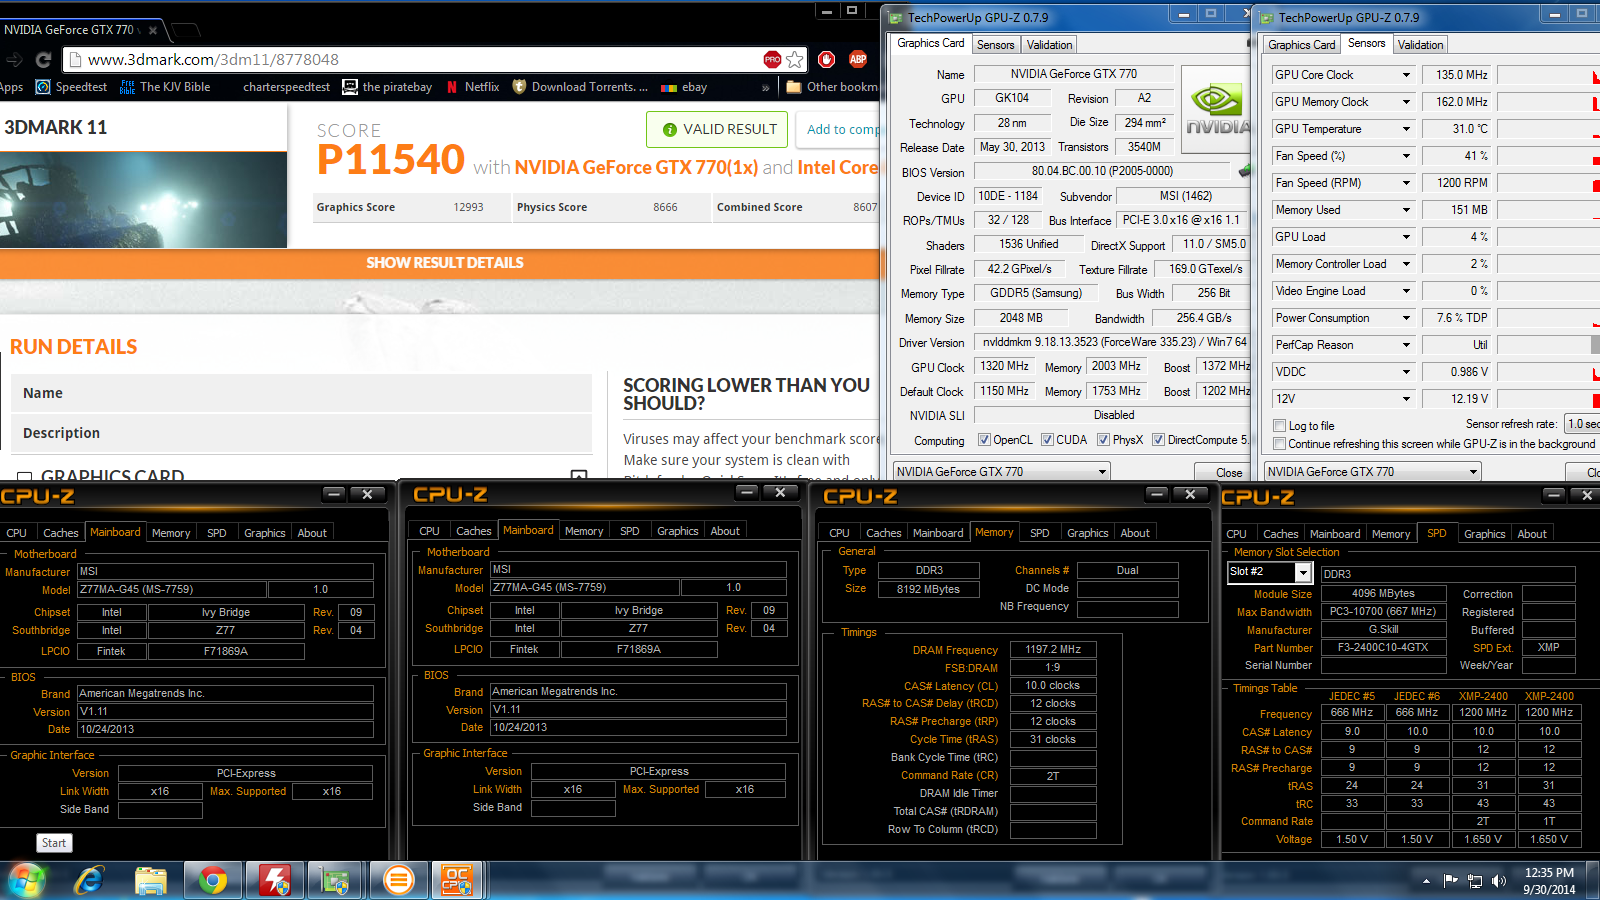Open the Memory Used sensor dropdown
Viewport: 1600px width, 900px height.
1406,210
